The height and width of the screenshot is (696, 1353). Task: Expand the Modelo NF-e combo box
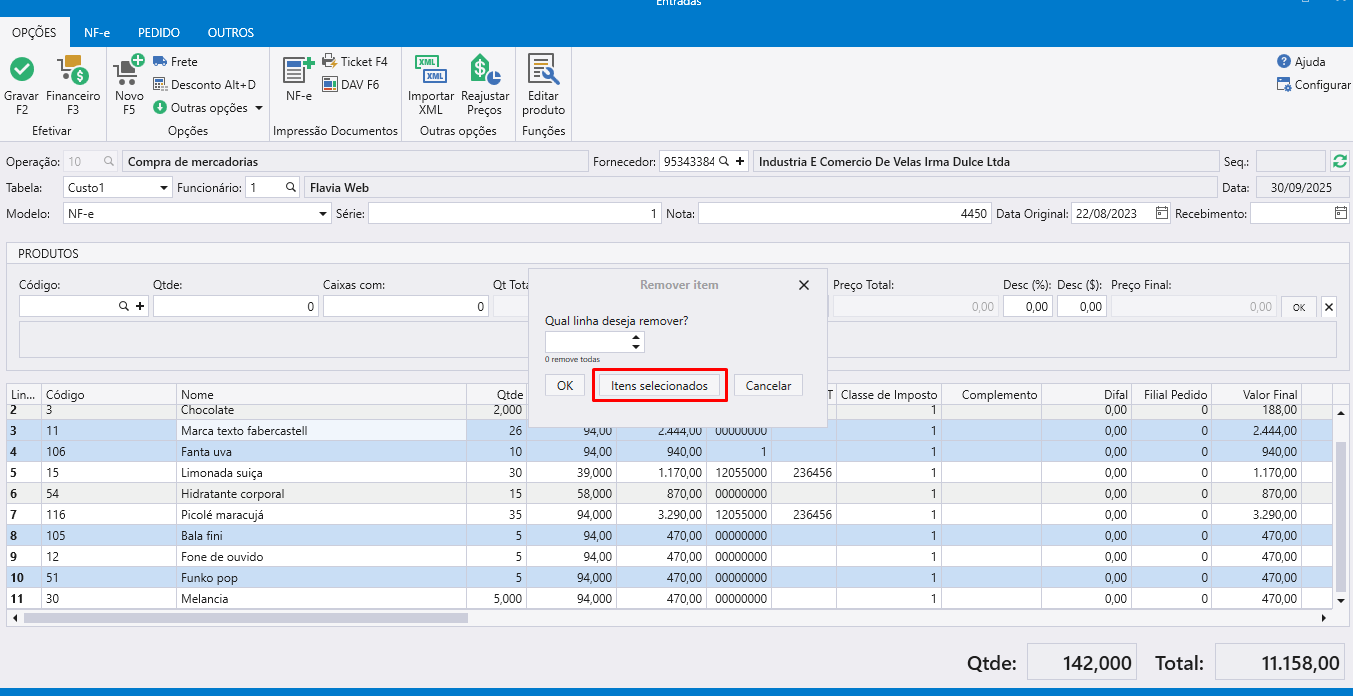[x=323, y=214]
